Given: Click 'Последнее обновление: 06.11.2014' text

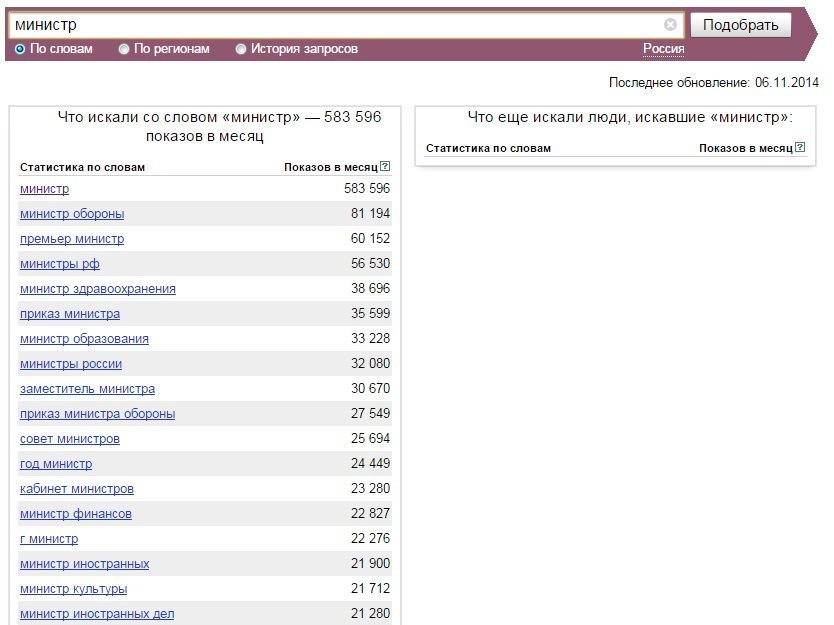Looking at the screenshot, I should [713, 82].
